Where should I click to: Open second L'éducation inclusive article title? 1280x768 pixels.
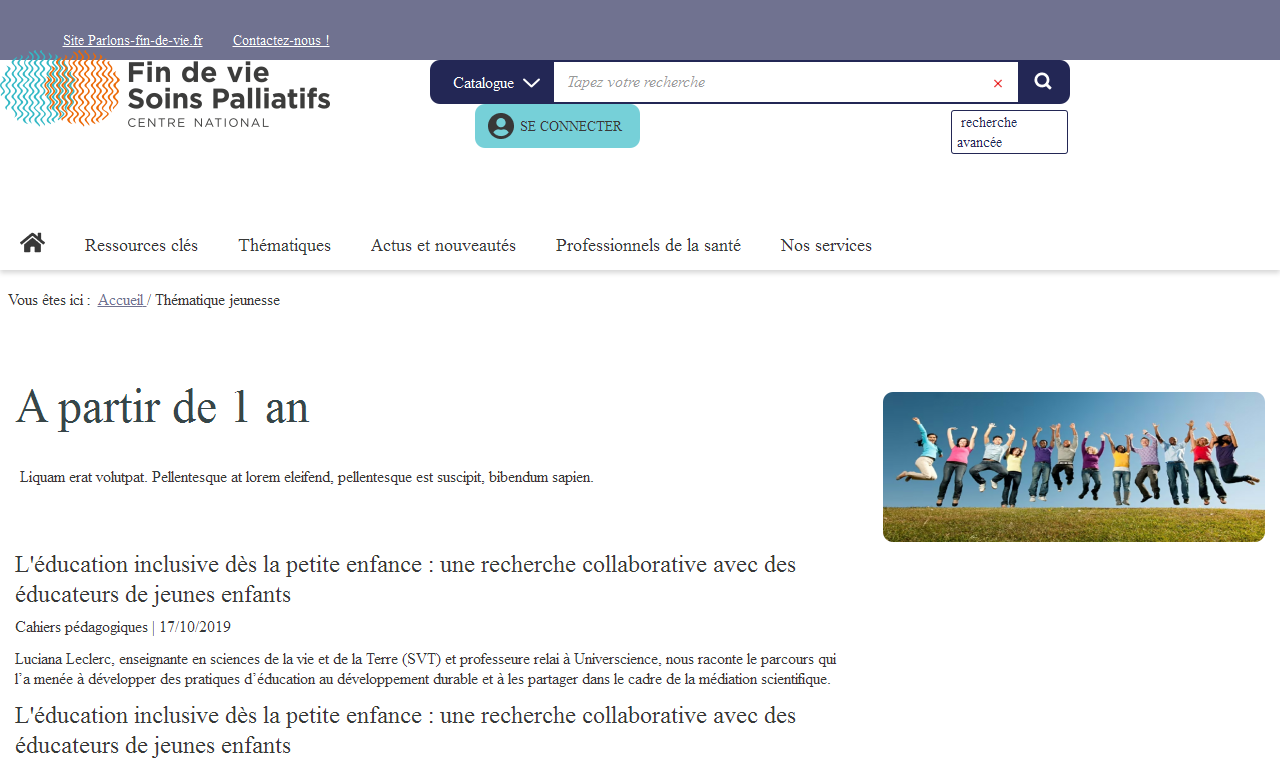pyautogui.click(x=405, y=730)
